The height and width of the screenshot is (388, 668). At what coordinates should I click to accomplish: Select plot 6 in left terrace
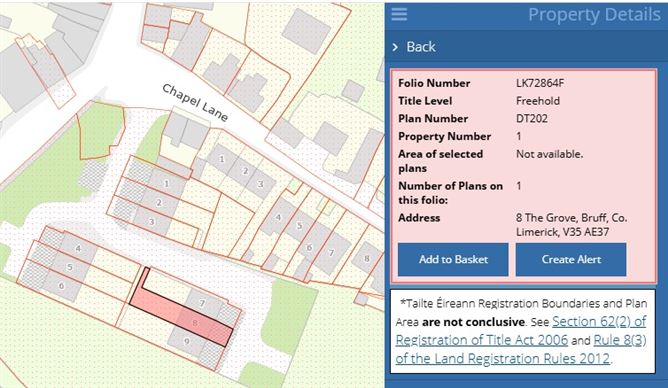click(x=62, y=286)
